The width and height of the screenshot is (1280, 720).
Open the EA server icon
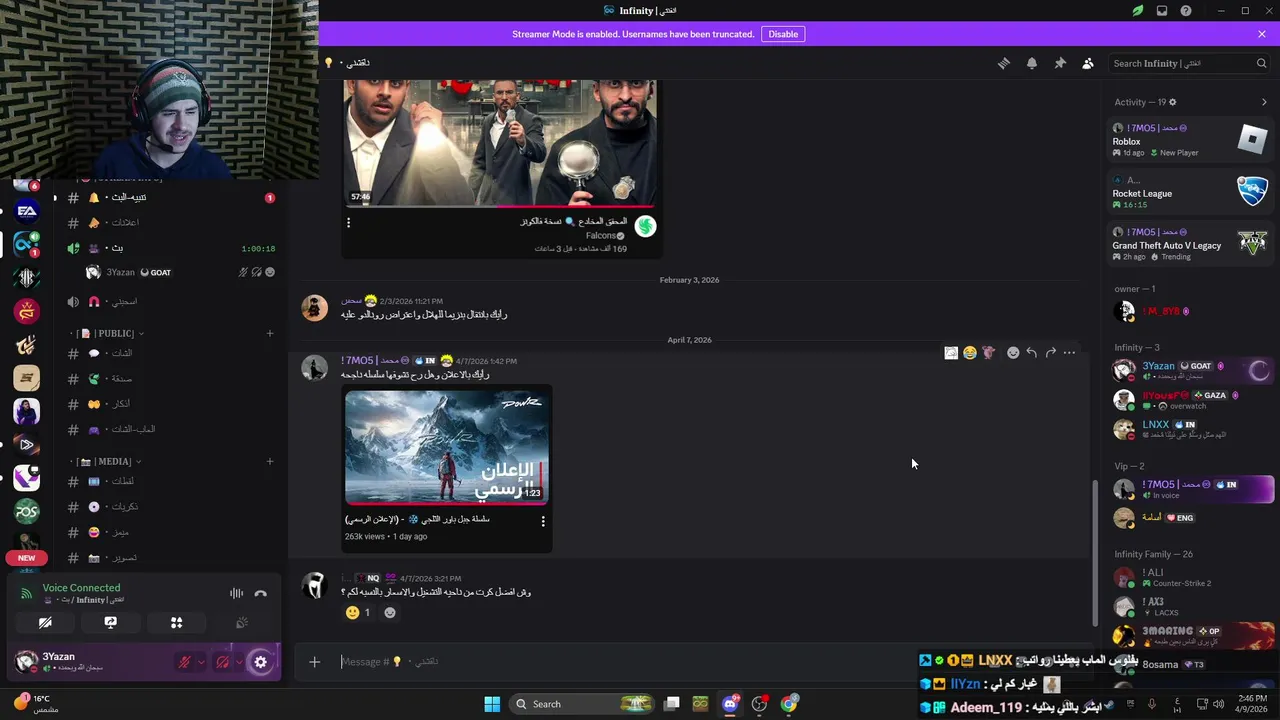(x=27, y=211)
